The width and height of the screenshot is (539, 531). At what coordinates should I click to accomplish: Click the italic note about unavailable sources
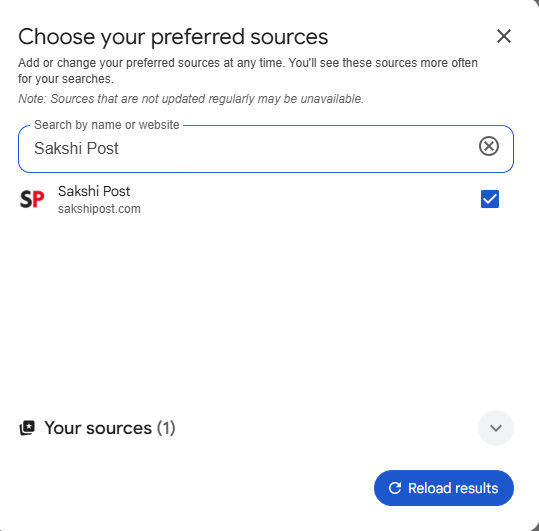coord(191,99)
